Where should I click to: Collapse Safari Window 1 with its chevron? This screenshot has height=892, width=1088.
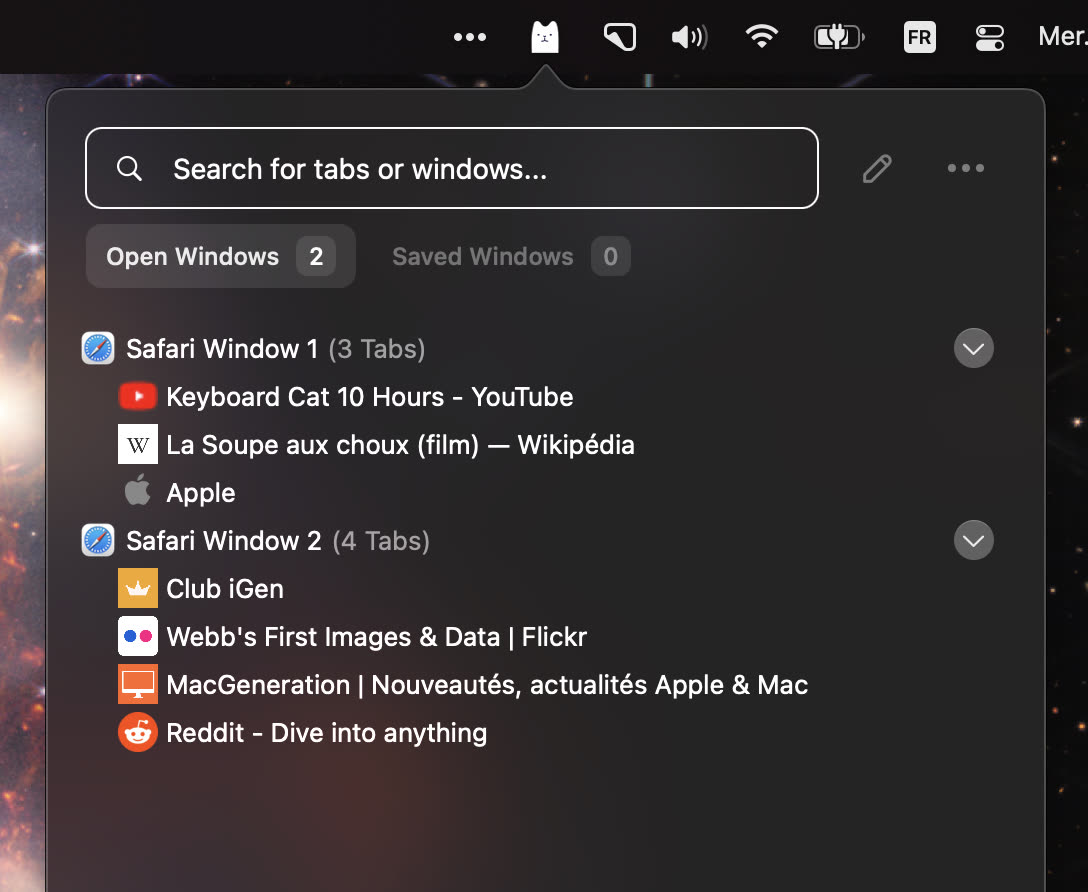click(974, 348)
